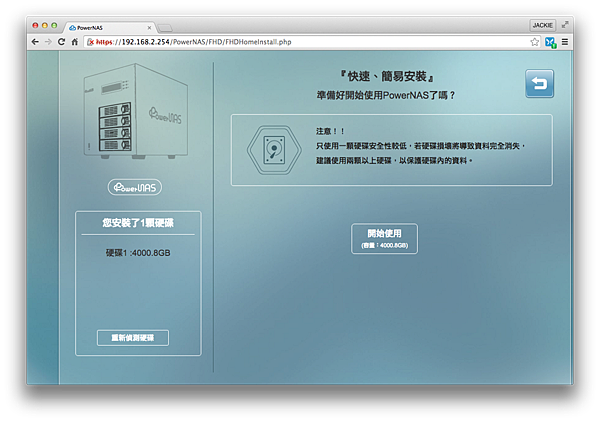Viewport: 600px width, 422px height.
Task: Enter fullscreen with expand arrows icon
Action: pyautogui.click(x=565, y=25)
